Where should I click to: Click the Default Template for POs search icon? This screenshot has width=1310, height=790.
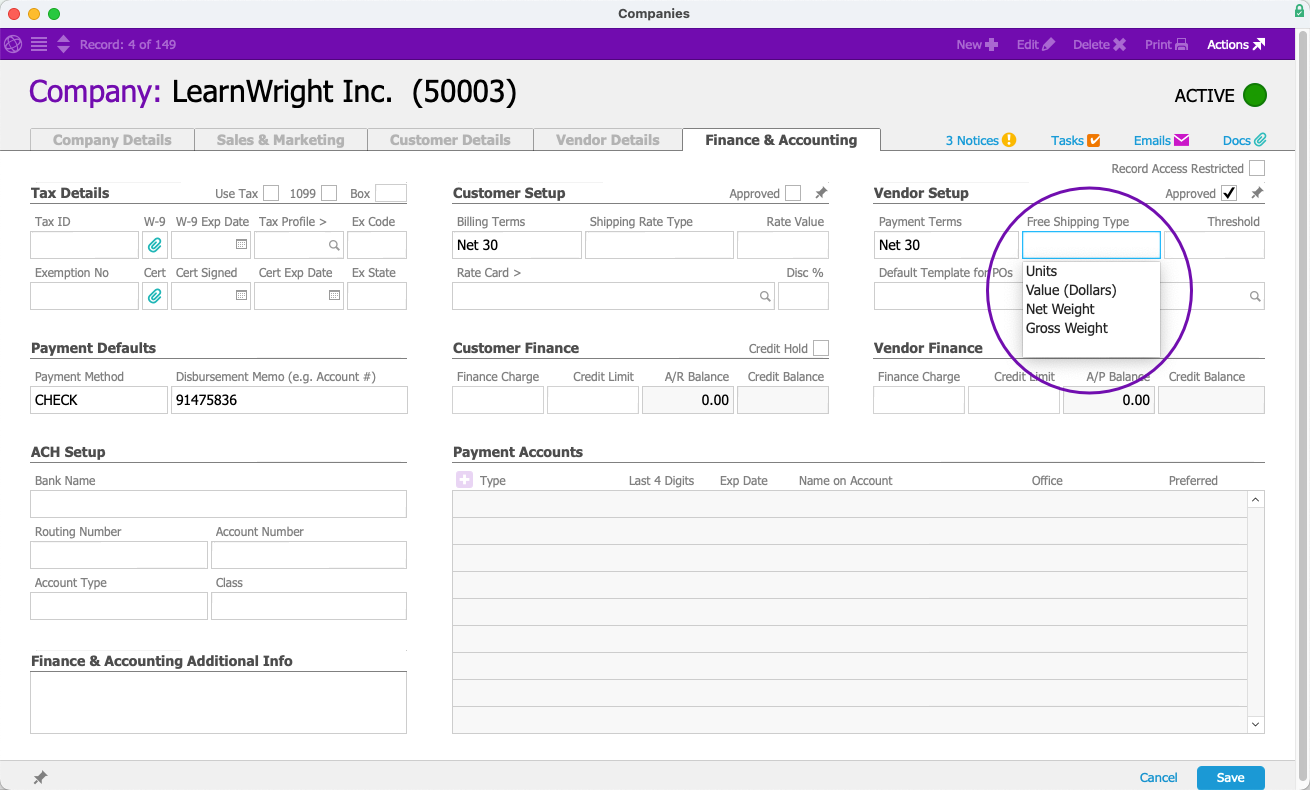click(x=1254, y=296)
